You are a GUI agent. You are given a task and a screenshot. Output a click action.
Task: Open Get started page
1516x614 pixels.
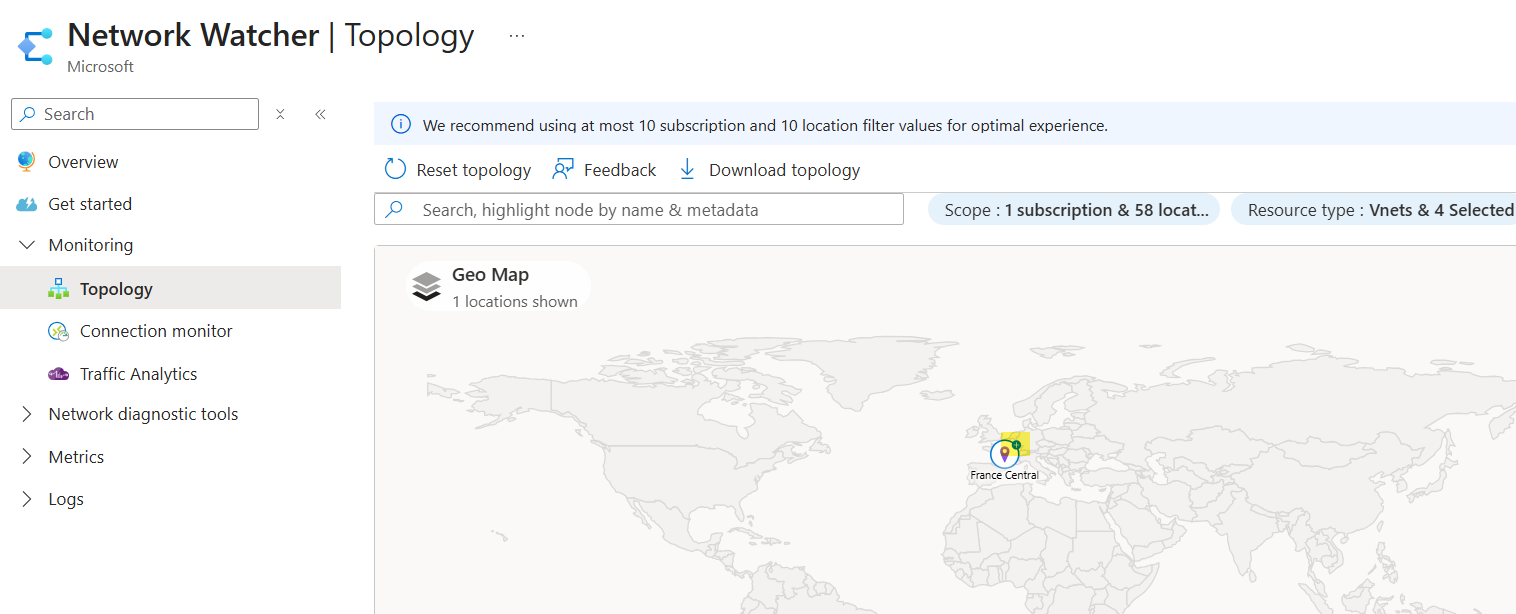click(x=90, y=204)
